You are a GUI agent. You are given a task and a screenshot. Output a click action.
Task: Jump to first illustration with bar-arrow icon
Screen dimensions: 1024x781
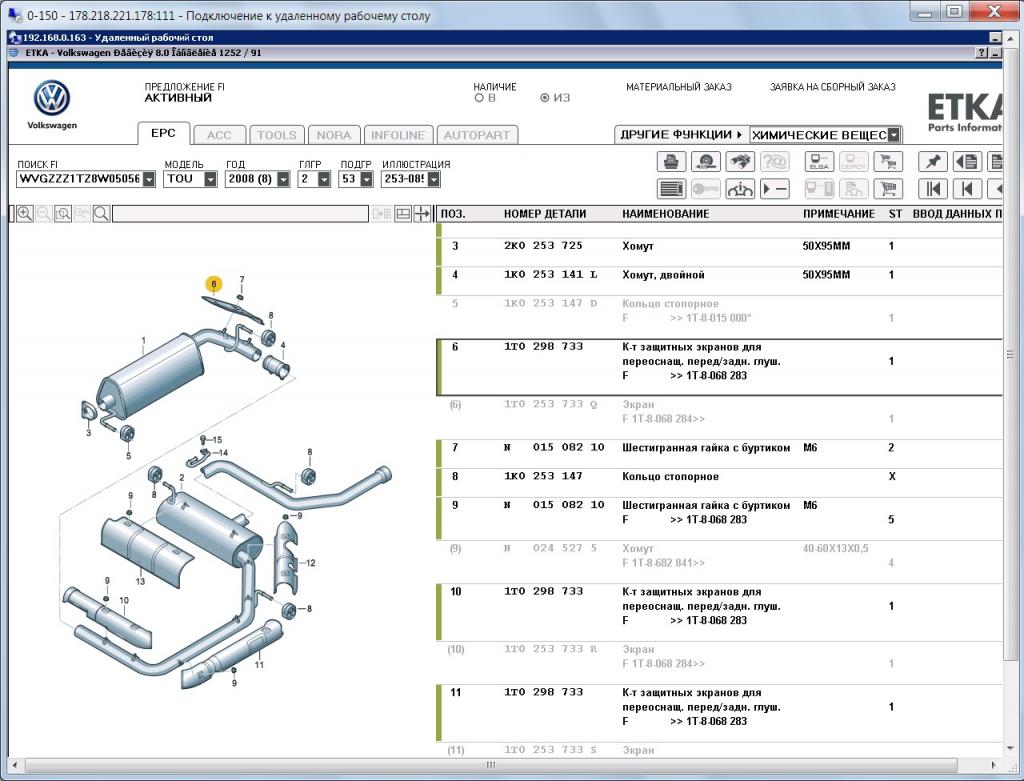[x=933, y=189]
